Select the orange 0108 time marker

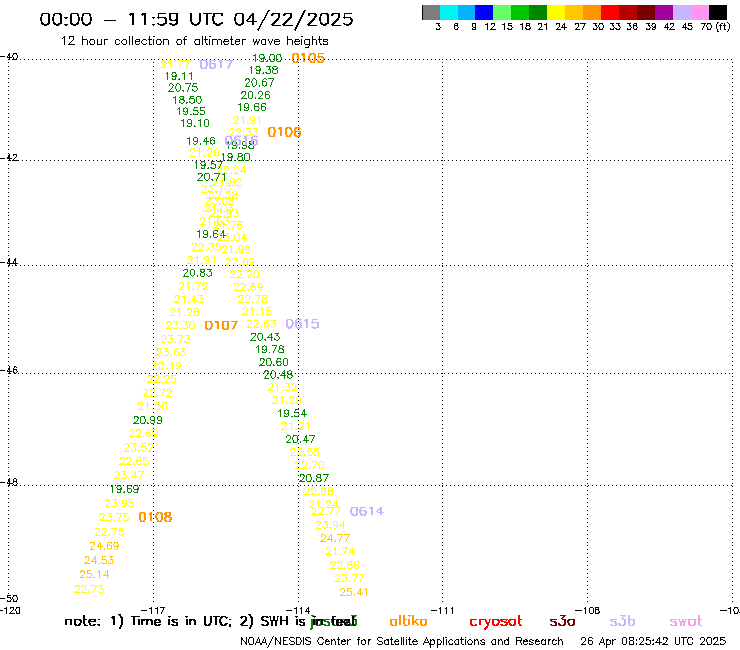tap(155, 517)
